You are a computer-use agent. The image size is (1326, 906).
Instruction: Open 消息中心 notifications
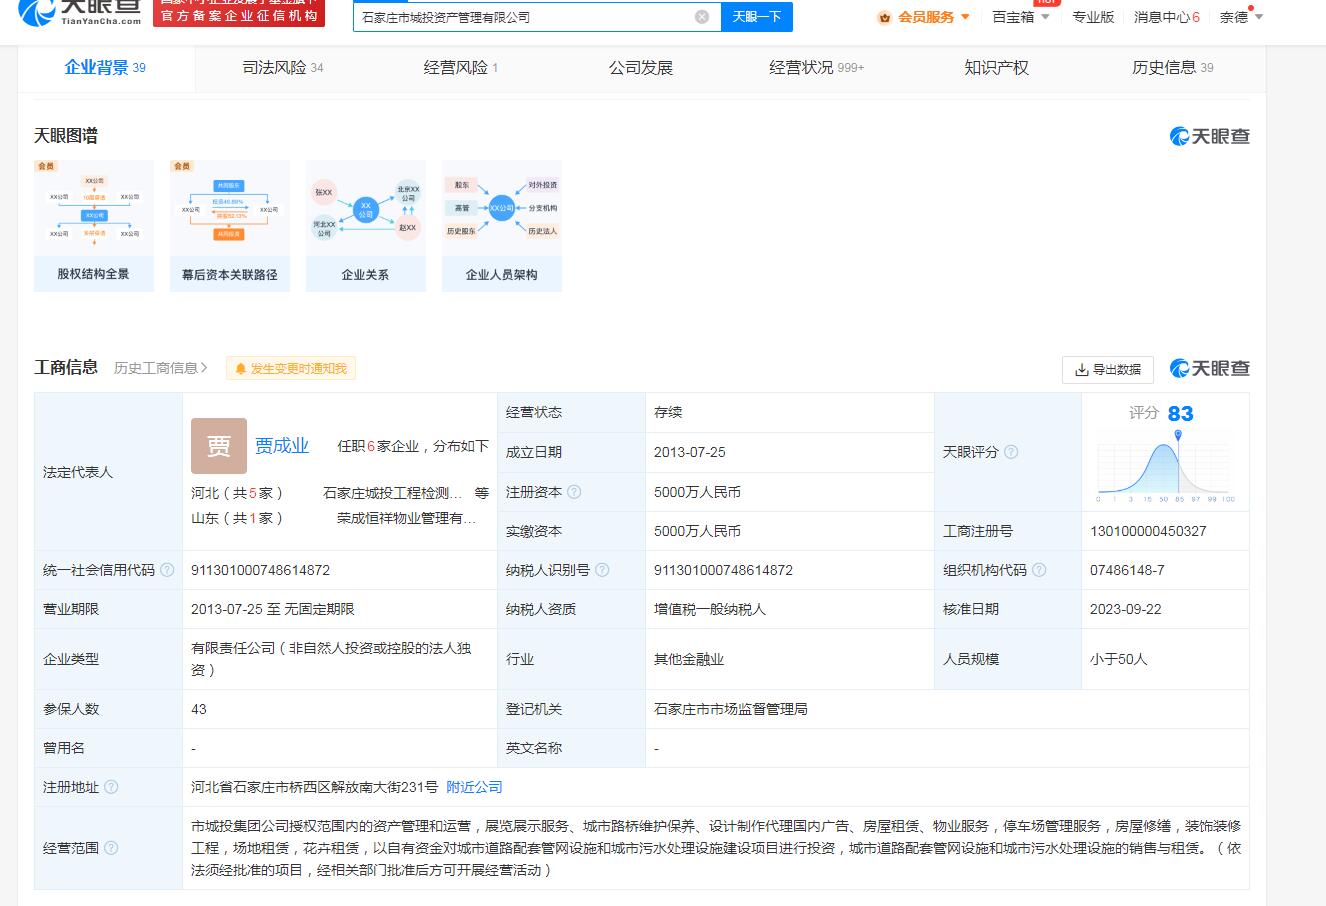coord(1166,17)
